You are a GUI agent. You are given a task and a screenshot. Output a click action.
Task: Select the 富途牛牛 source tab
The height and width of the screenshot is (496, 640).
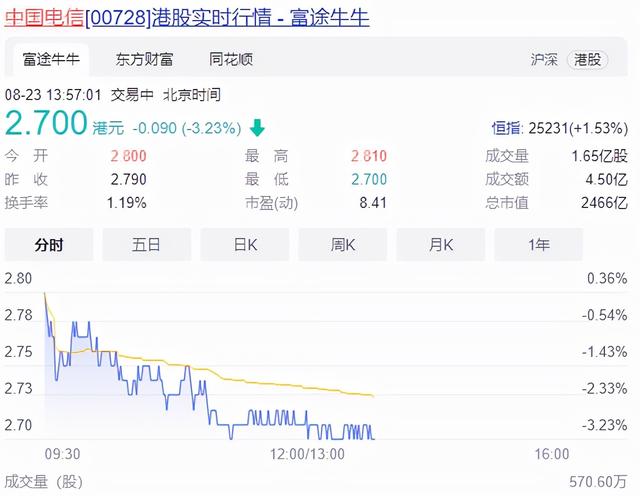point(51,60)
